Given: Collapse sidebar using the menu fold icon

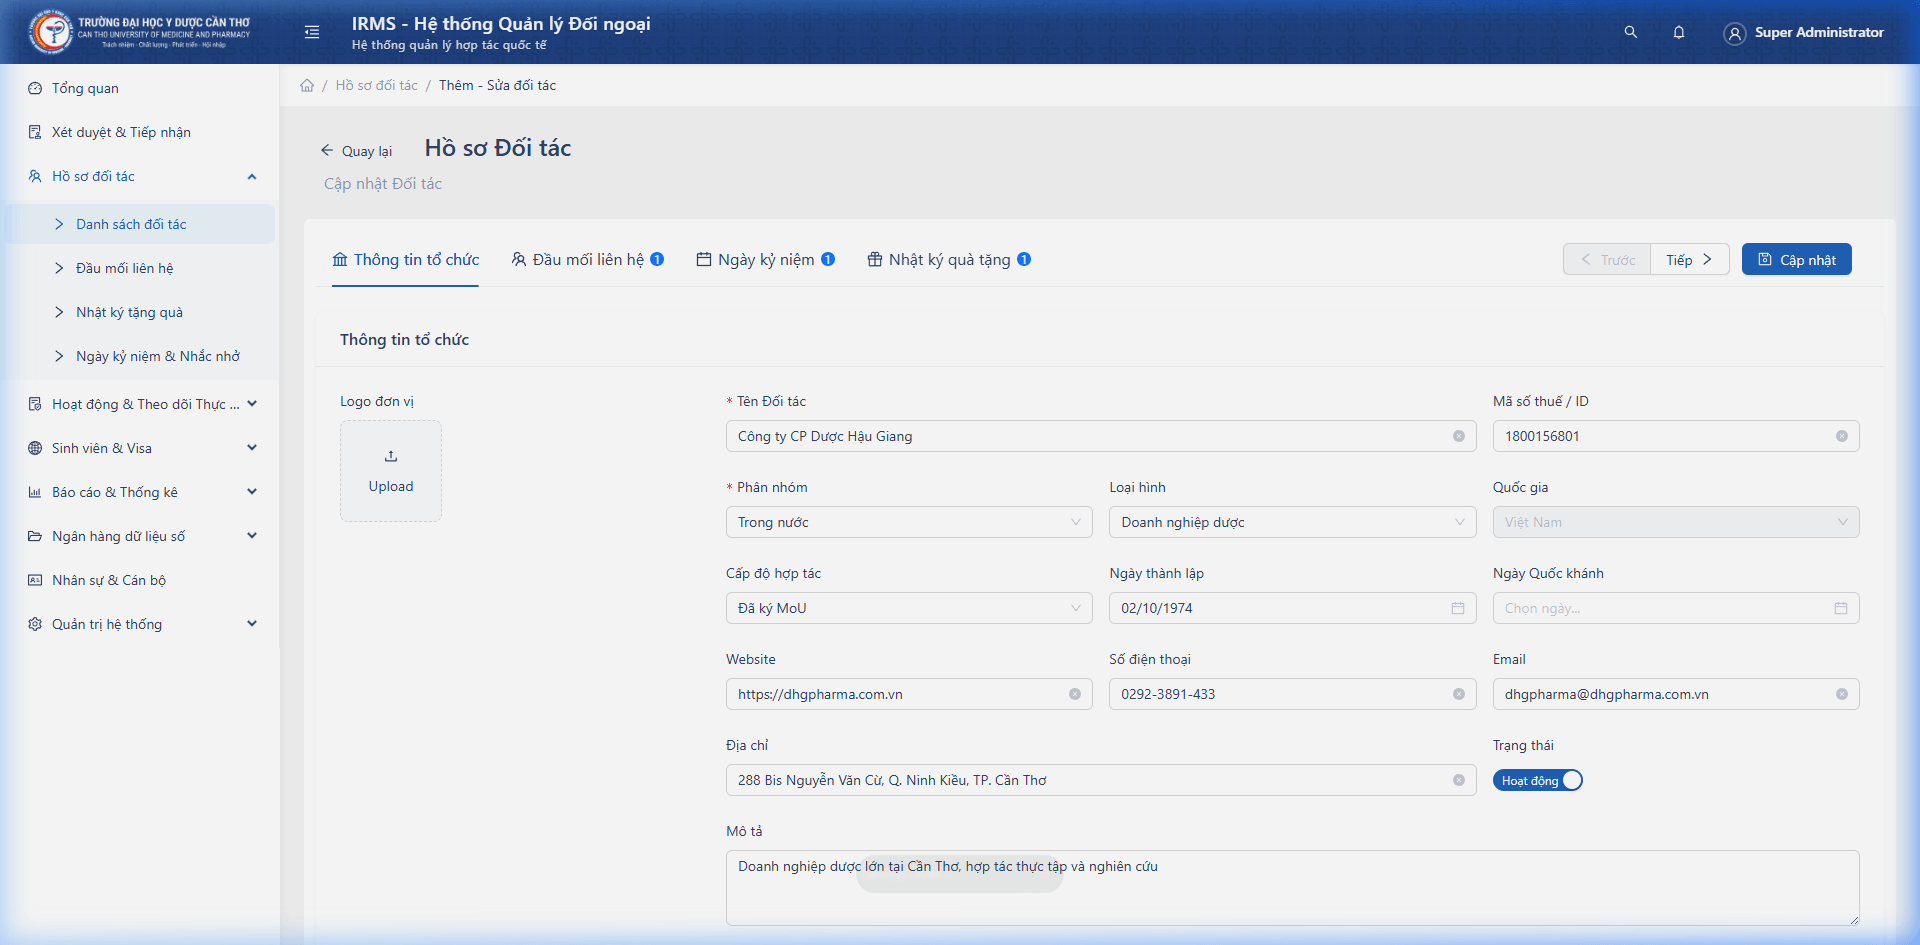Looking at the screenshot, I should [312, 32].
